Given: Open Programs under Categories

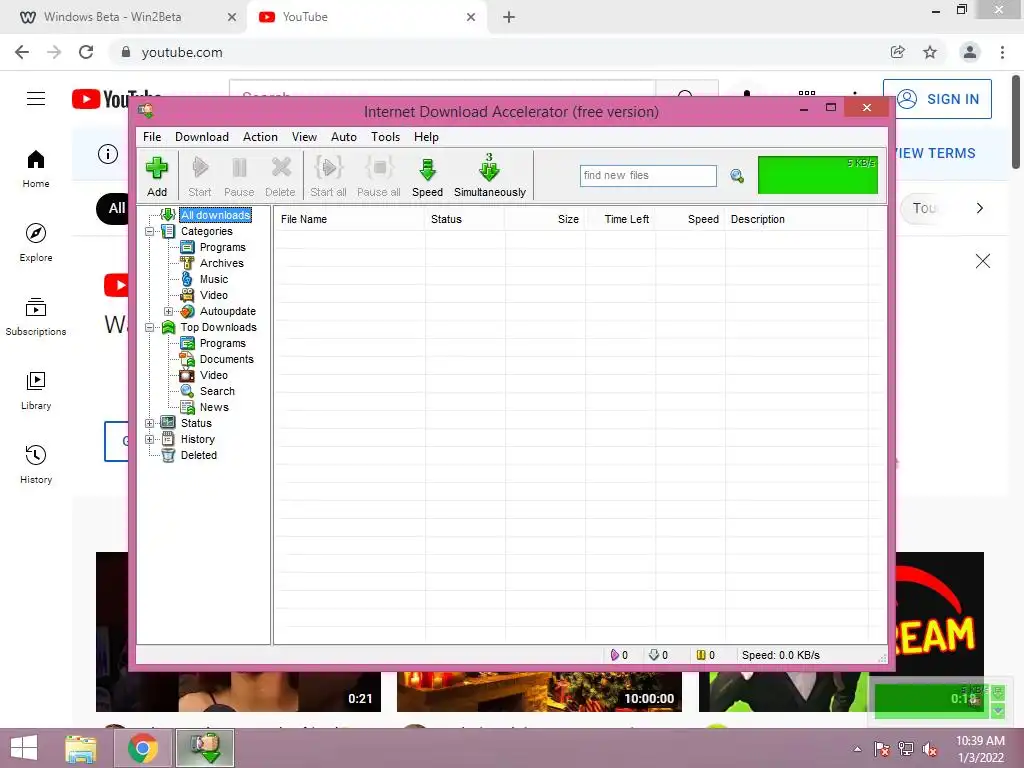Looking at the screenshot, I should coord(223,247).
